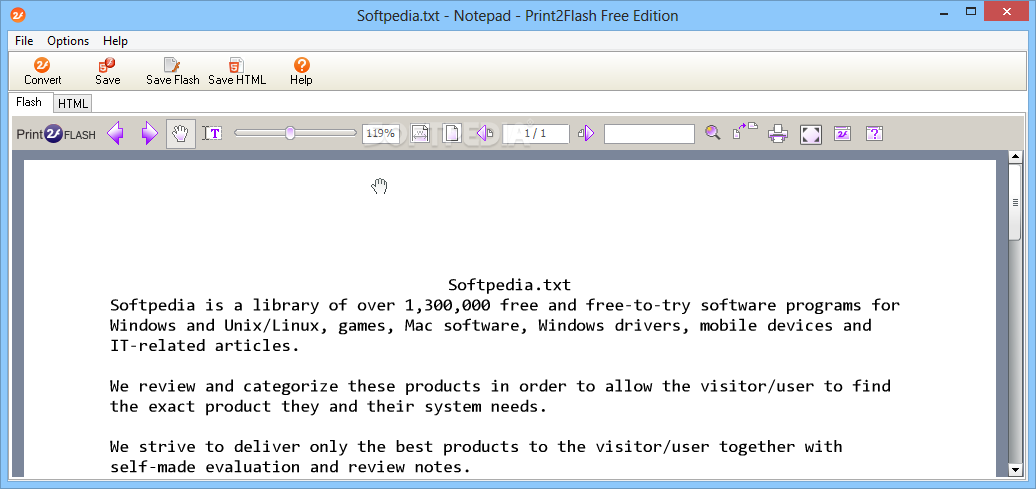
Task: Select the hand pan tool
Action: coord(180,133)
